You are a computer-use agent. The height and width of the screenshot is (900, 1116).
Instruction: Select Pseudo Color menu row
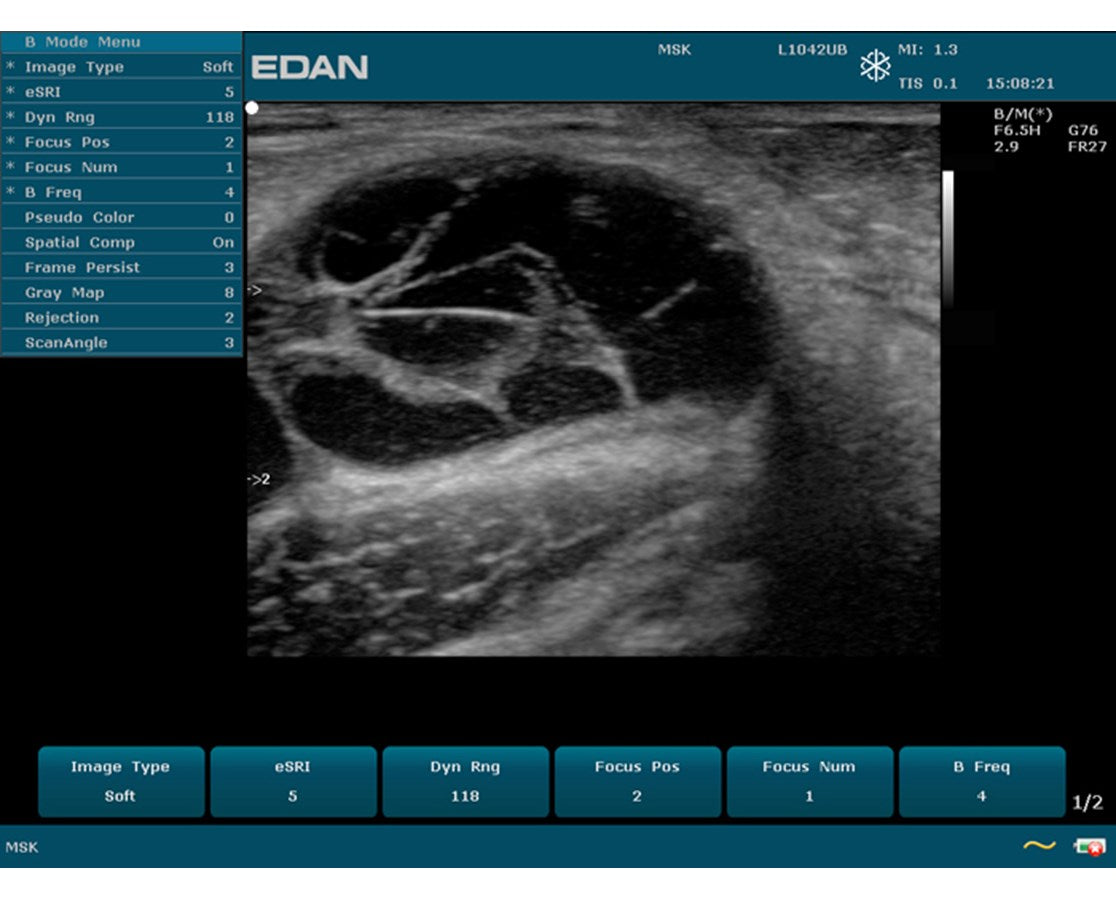122,217
